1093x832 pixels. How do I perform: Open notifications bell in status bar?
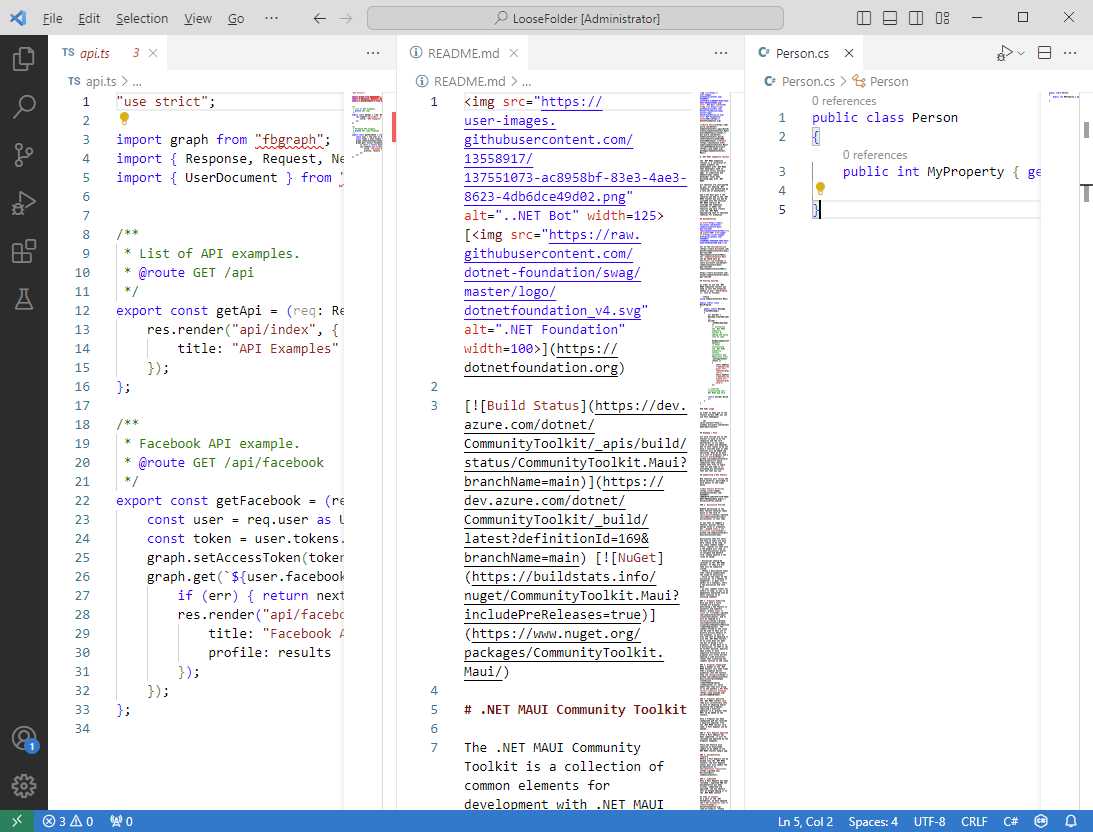pos(1071,822)
